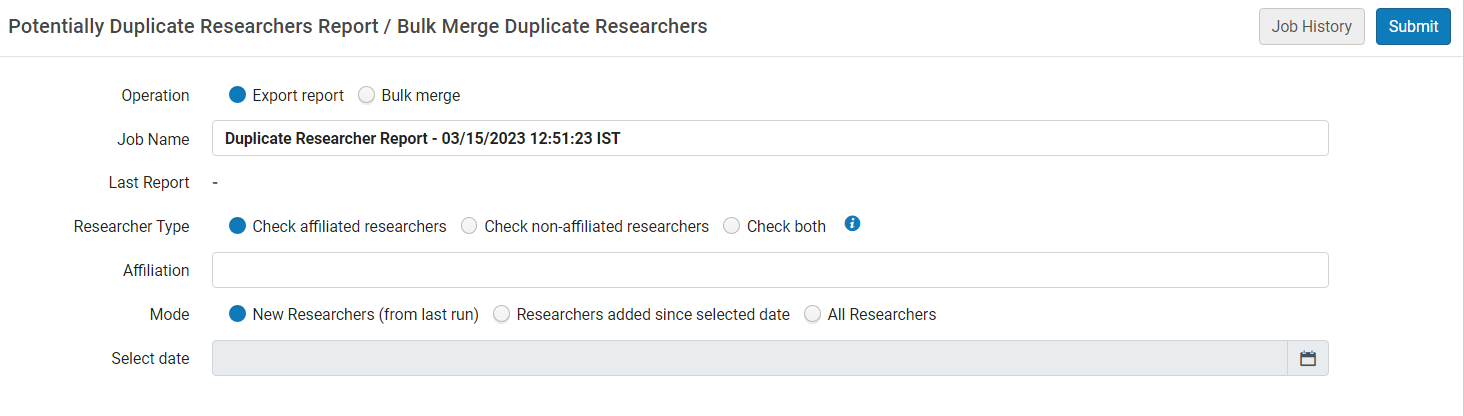Select the Export report operation
Image resolution: width=1464 pixels, height=416 pixels.
tap(238, 95)
